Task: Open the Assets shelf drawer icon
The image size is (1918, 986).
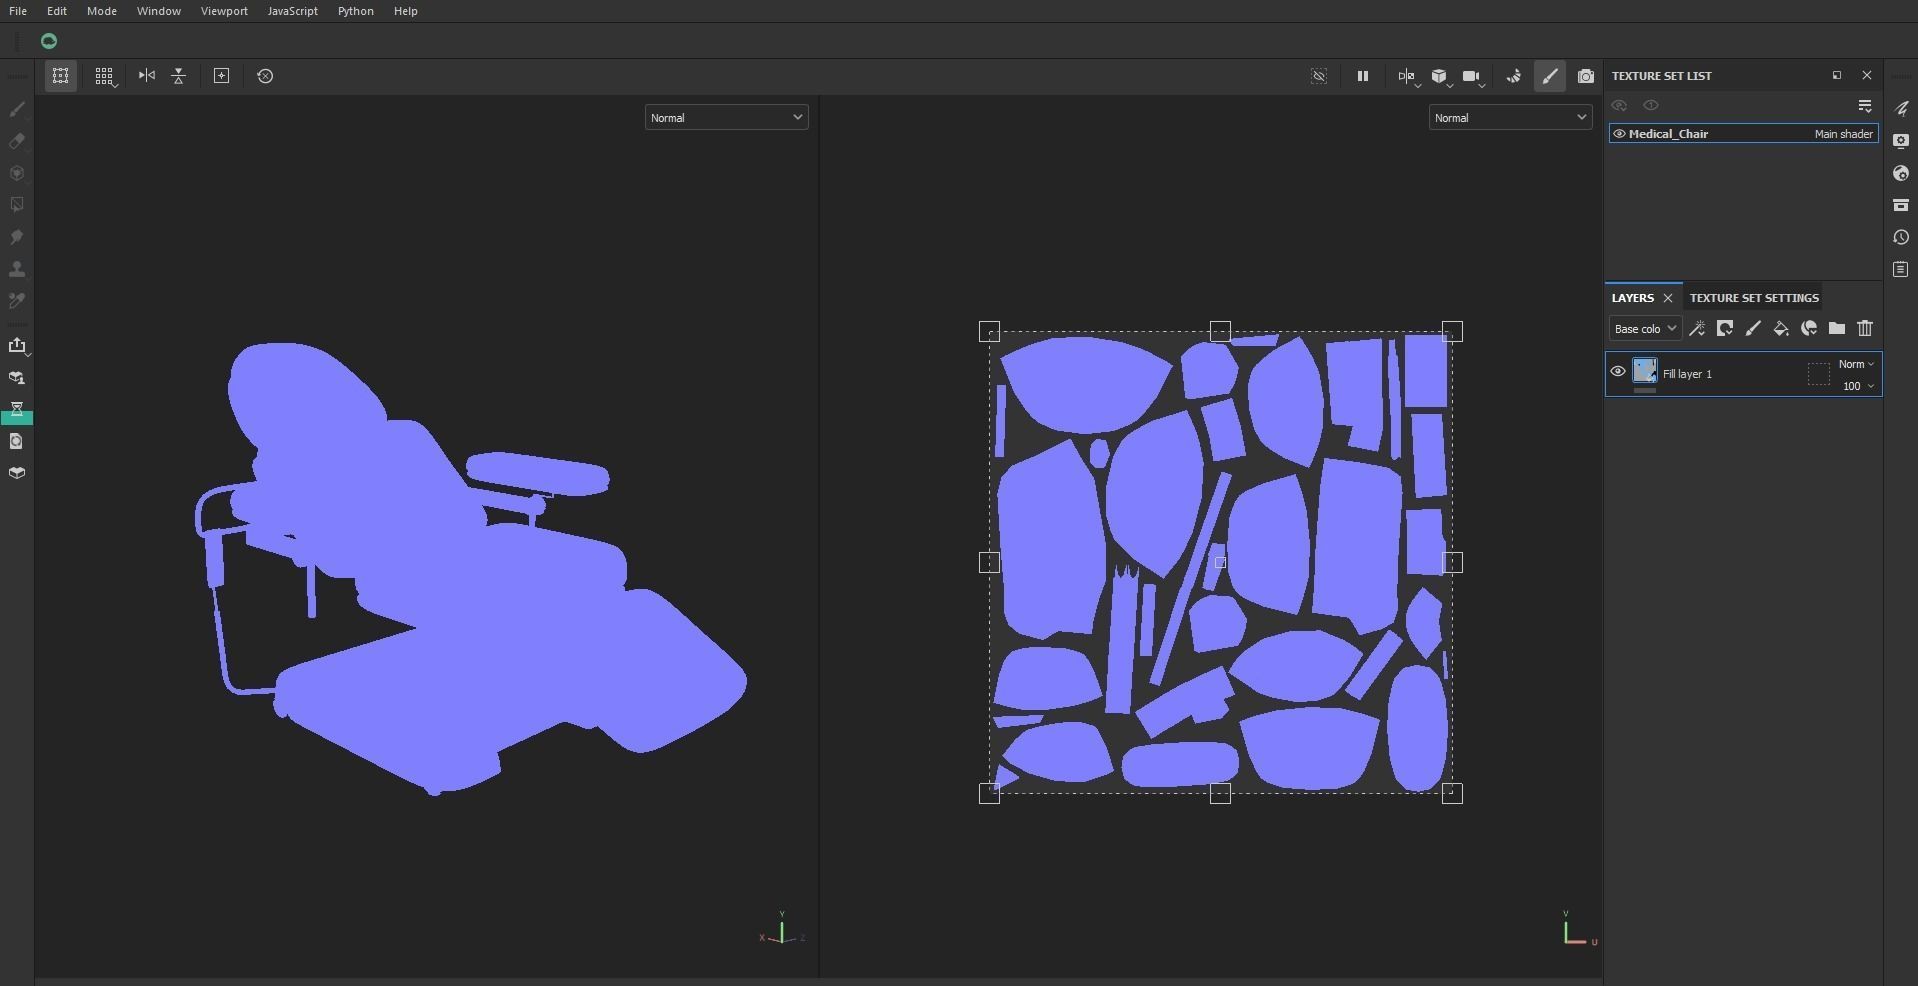Action: coord(1901,205)
